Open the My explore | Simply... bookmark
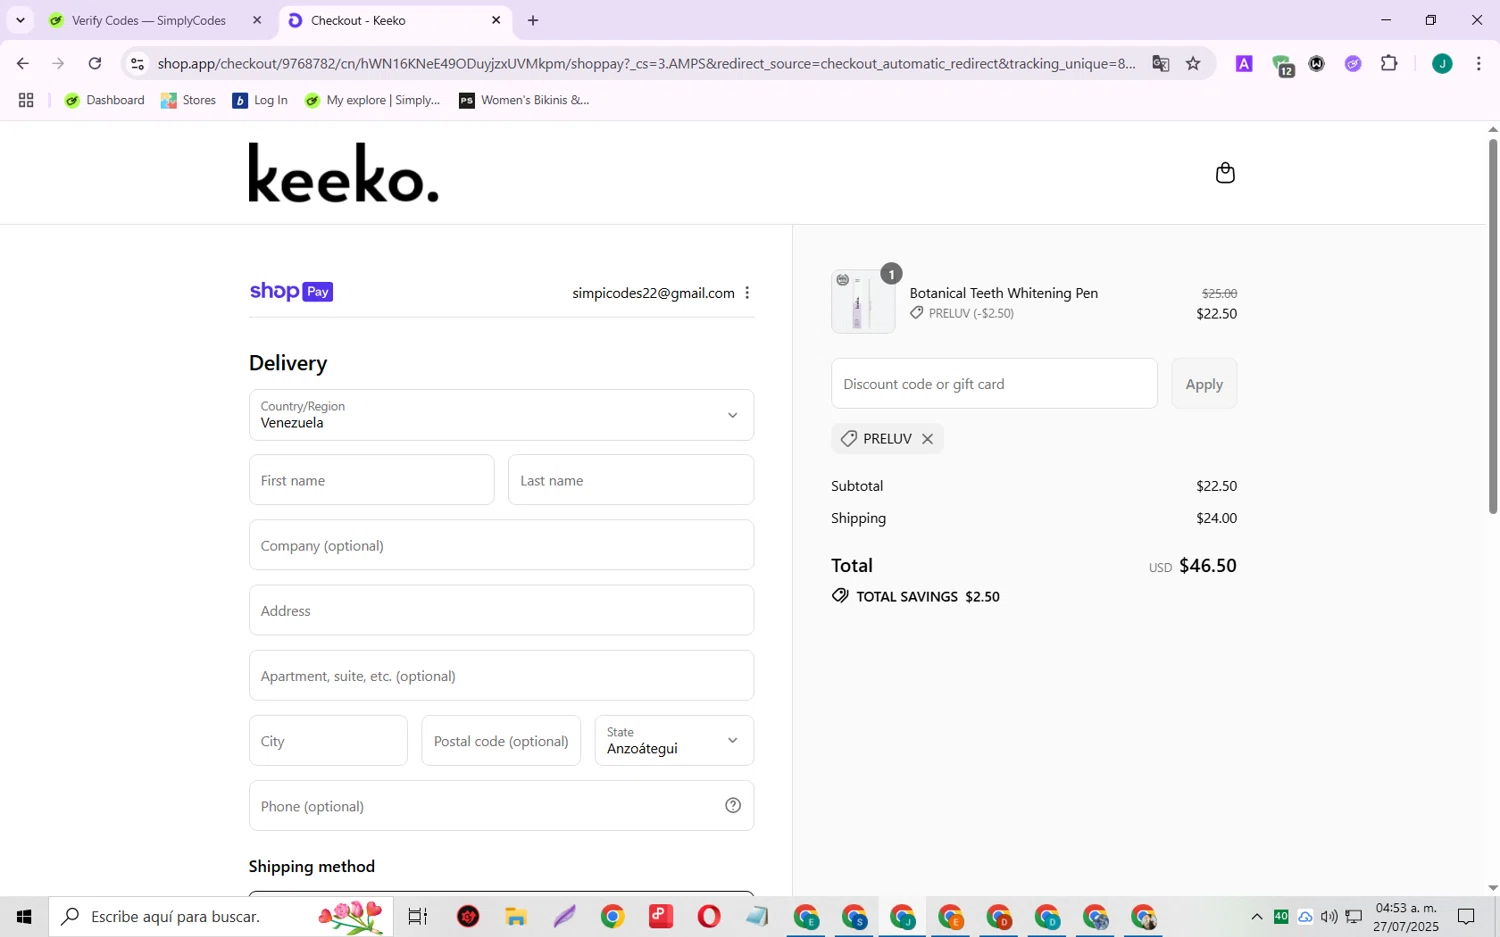The width and height of the screenshot is (1500, 937). [x=372, y=100]
